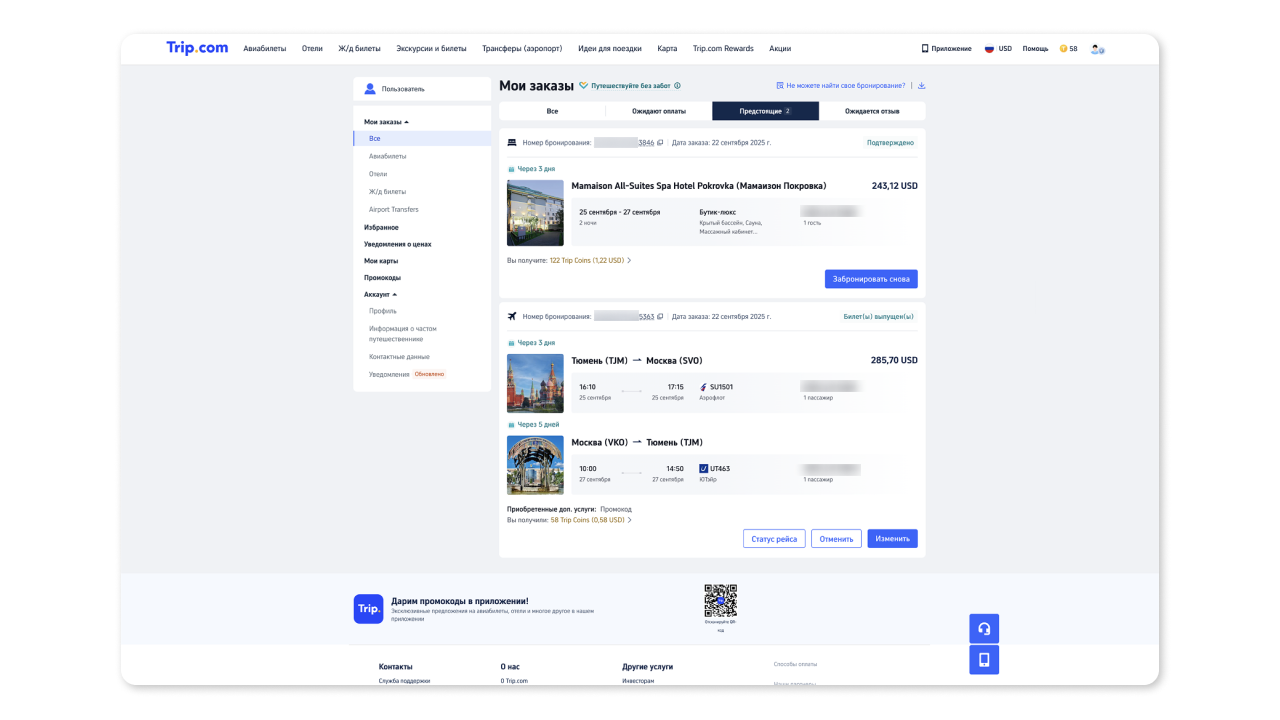Open the user avatar in the header
This screenshot has height=720, width=1280.
point(1097,48)
